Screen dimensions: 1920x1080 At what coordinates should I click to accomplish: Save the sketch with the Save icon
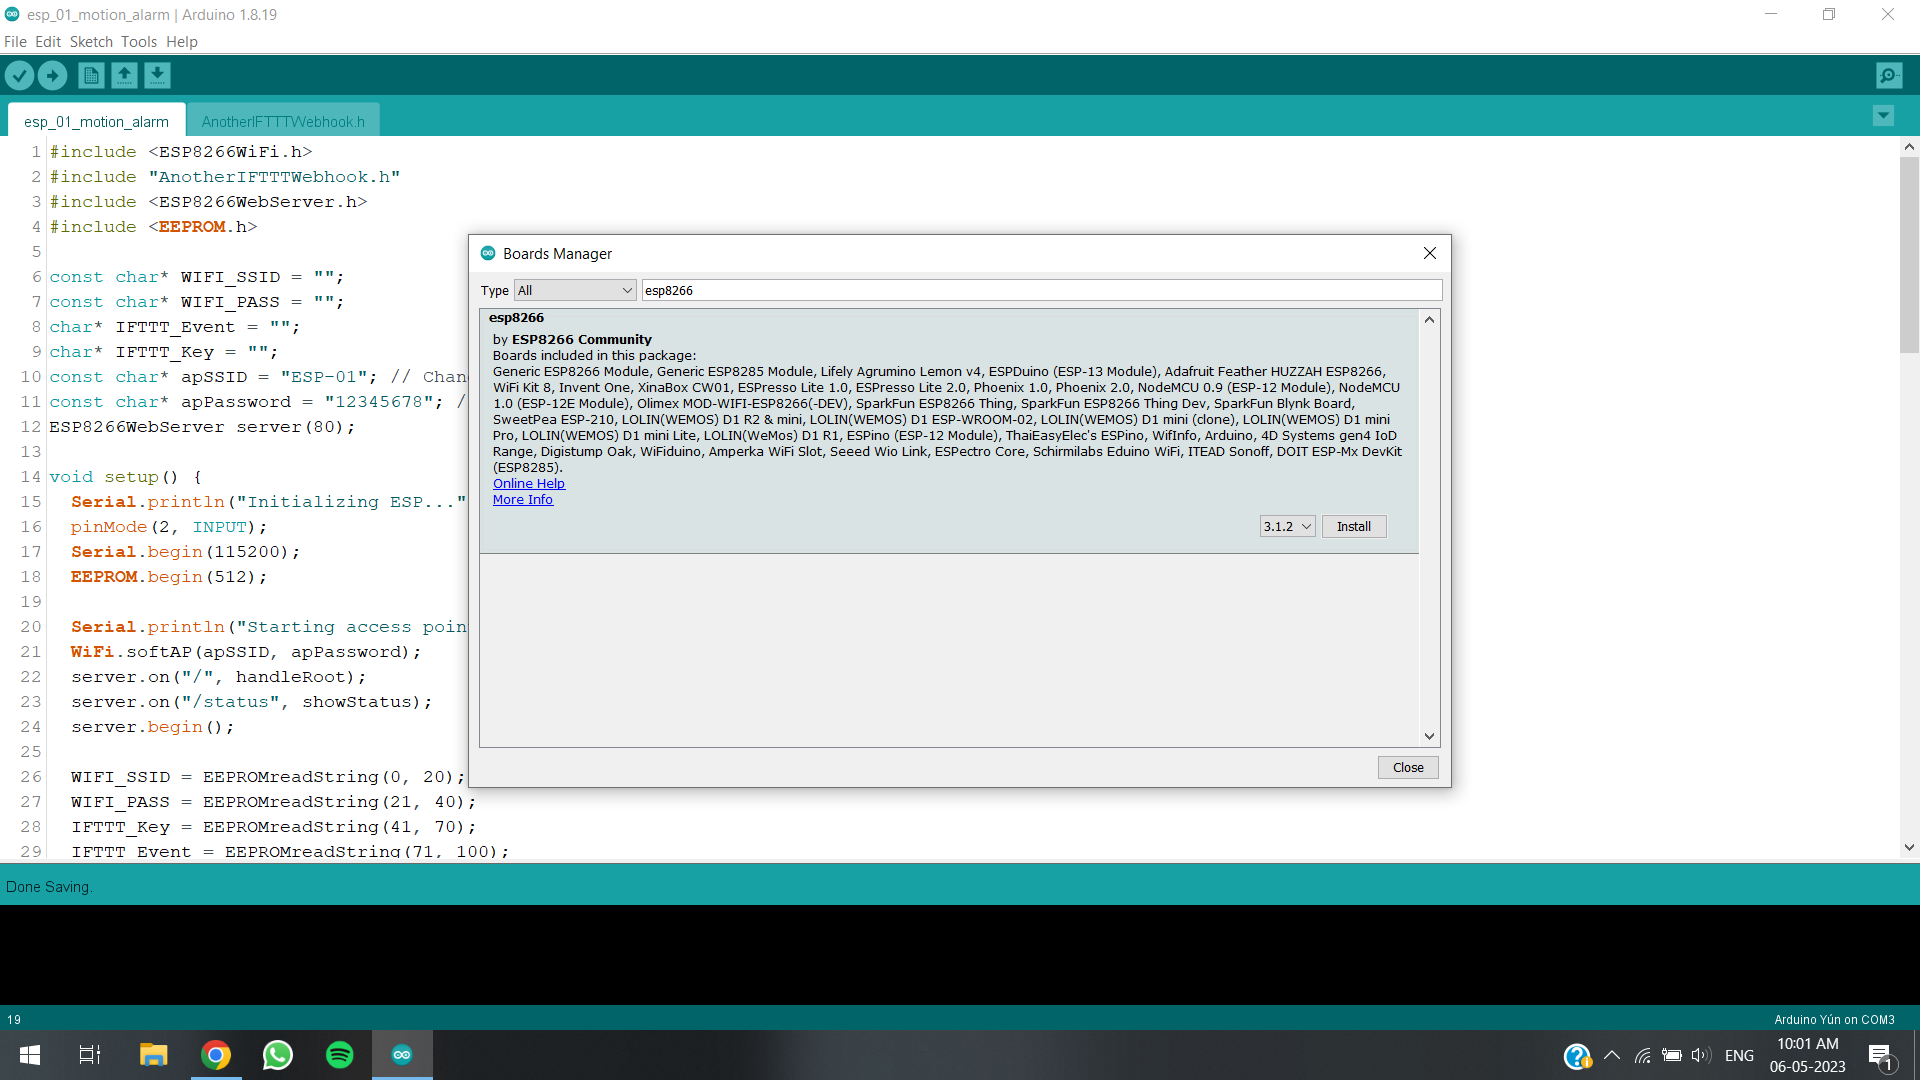click(x=157, y=75)
